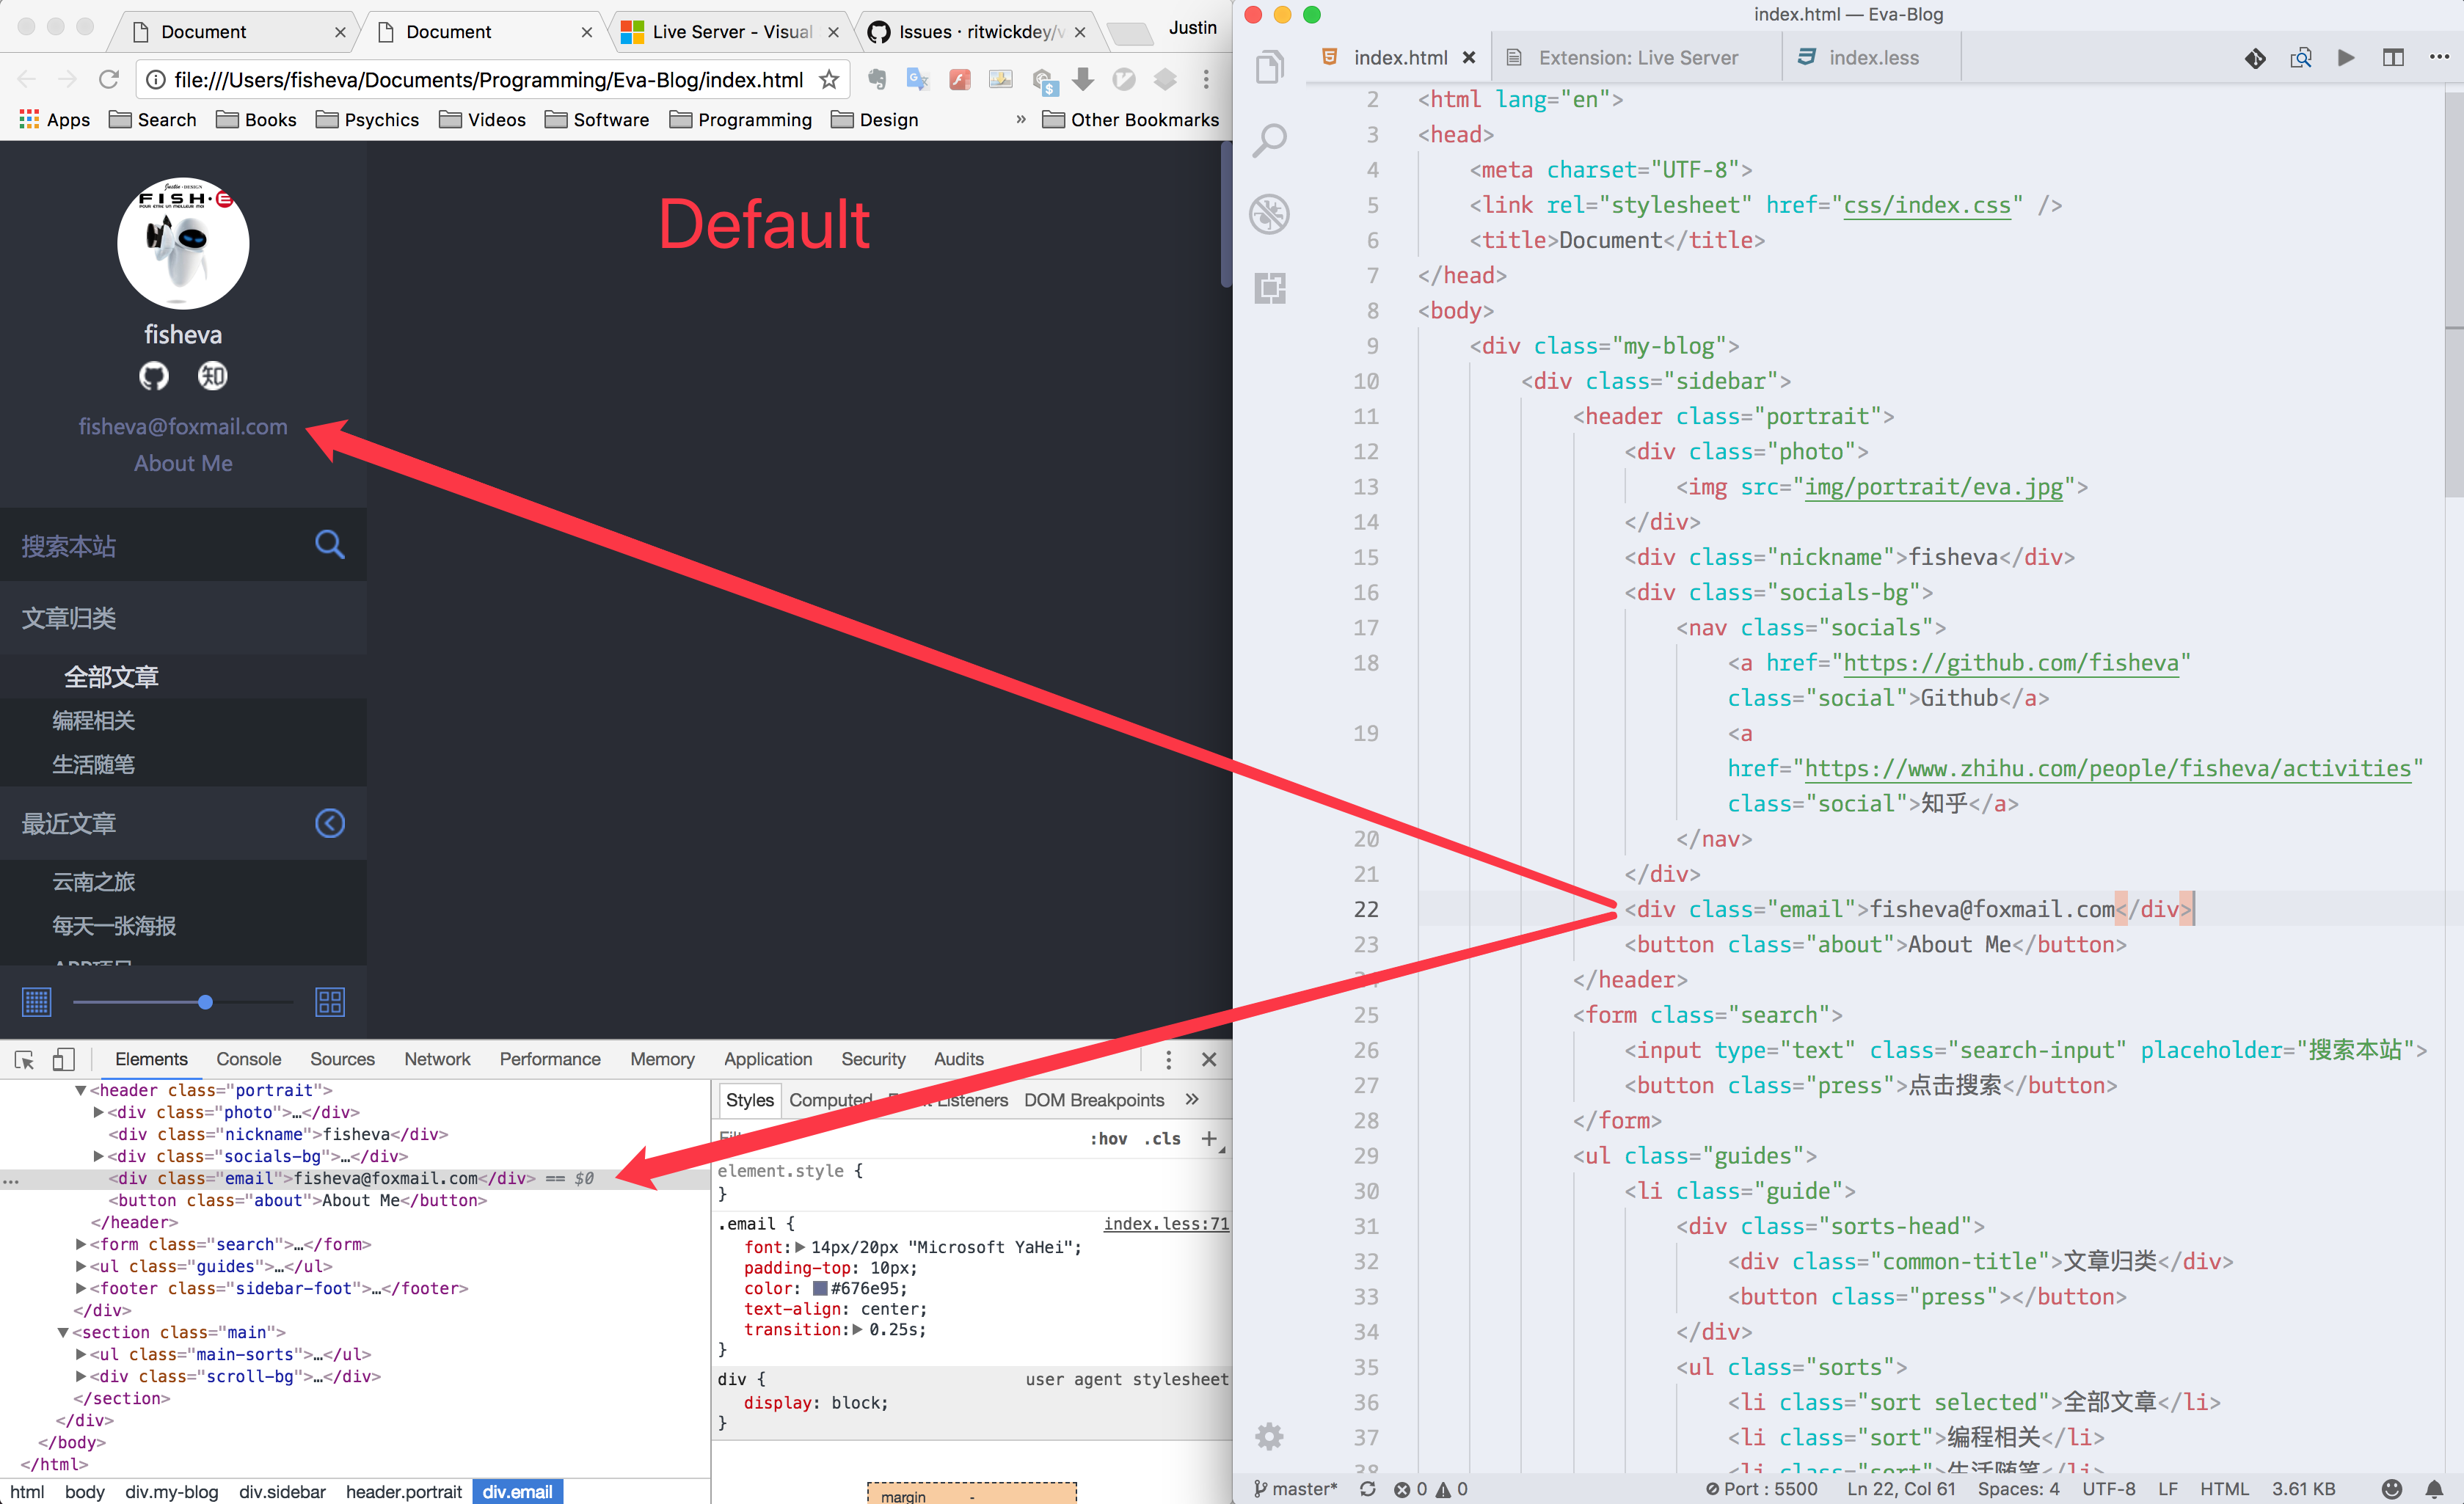Click the Zhihu social icon in sidebar
Image resolution: width=2464 pixels, height=1504 pixels.
[212, 376]
